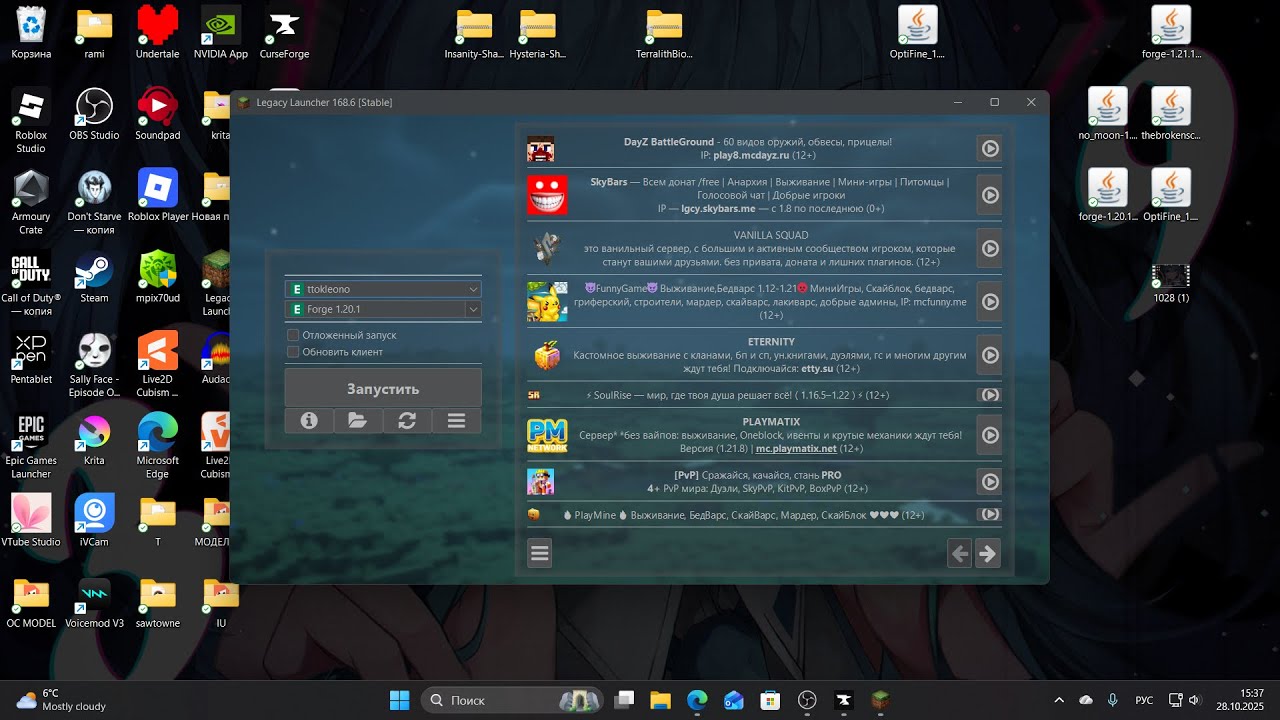1280x720 pixels.
Task: Switch the РУС input language
Action: (x=1145, y=700)
